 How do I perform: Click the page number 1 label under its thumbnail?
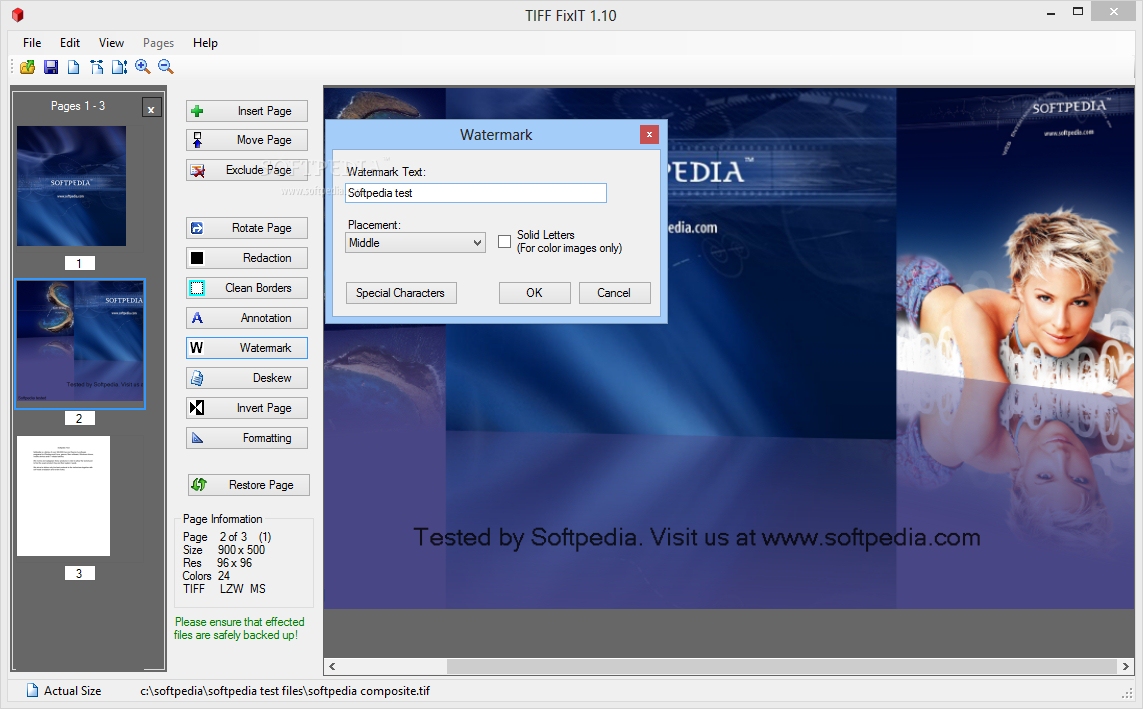point(79,264)
